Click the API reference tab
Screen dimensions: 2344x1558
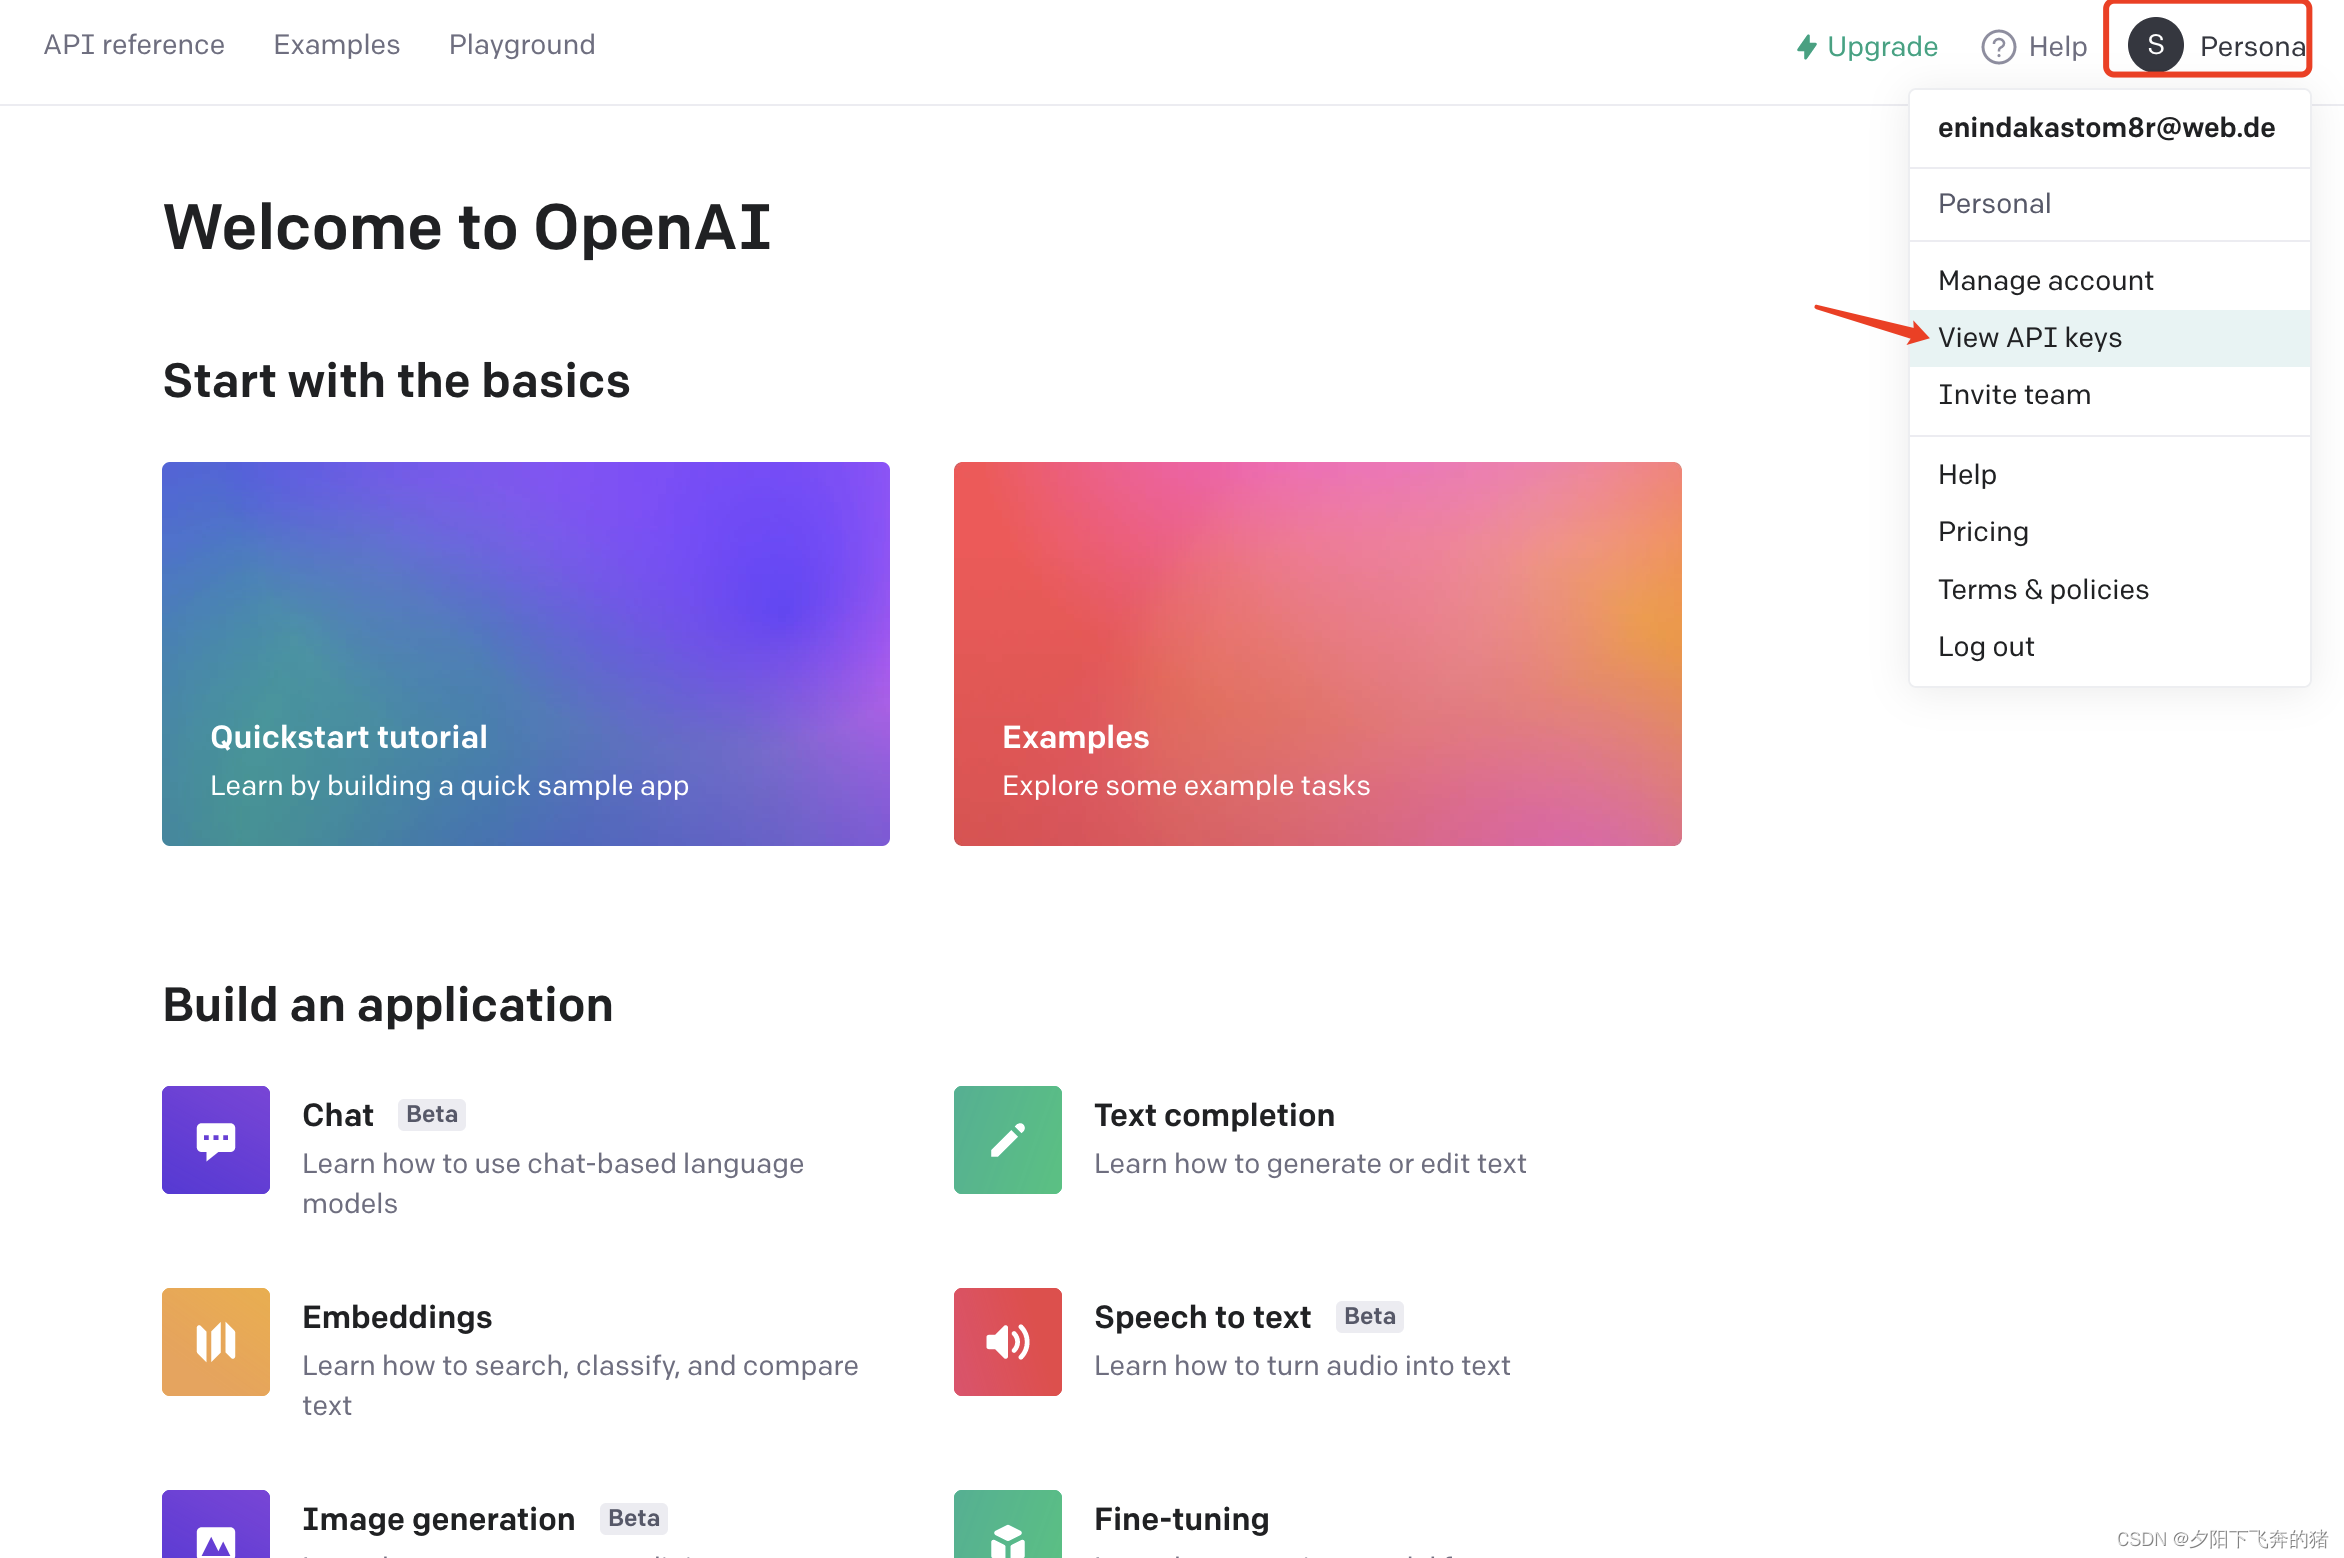click(x=132, y=43)
